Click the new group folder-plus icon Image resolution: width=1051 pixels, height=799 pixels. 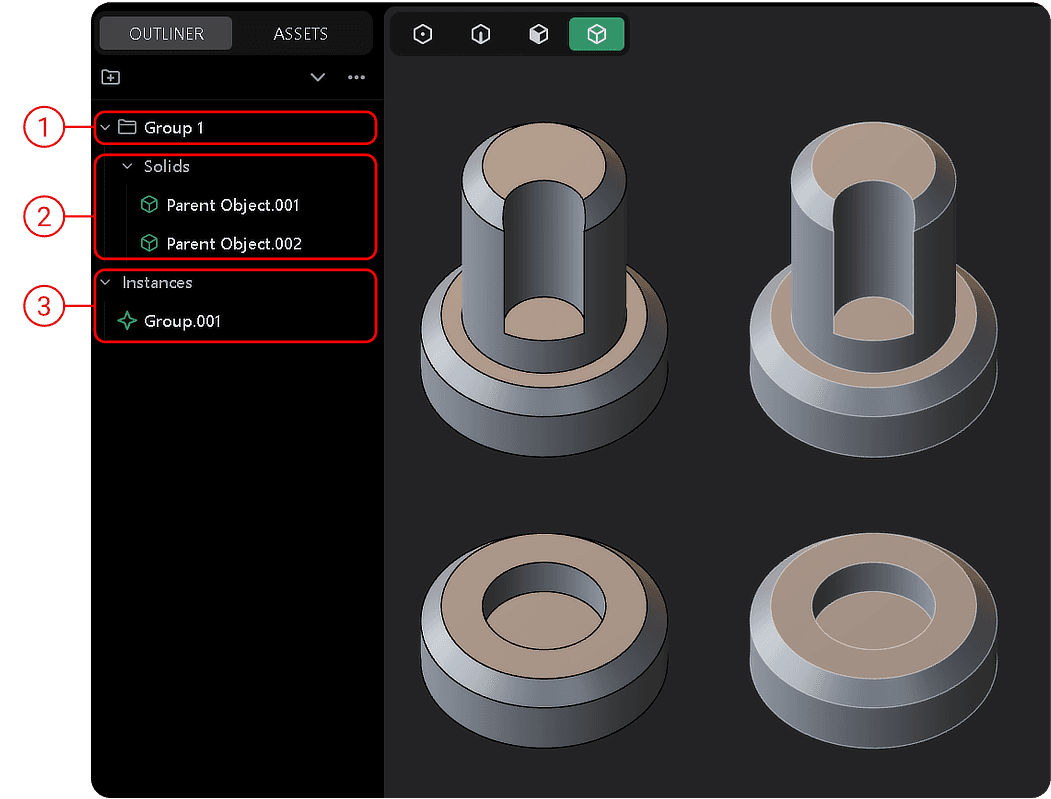tap(111, 77)
